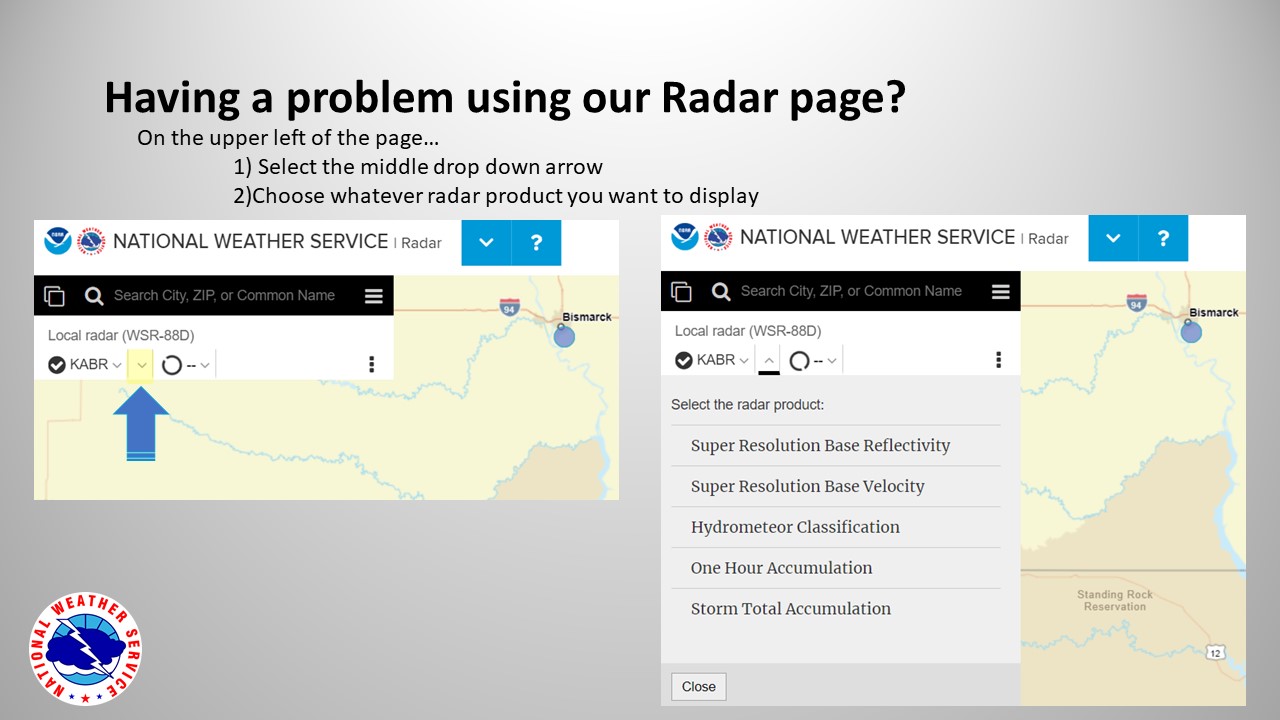Click the I-94 highway shield in the product-list screenshot
The width and height of the screenshot is (1280, 720).
[x=1137, y=302]
